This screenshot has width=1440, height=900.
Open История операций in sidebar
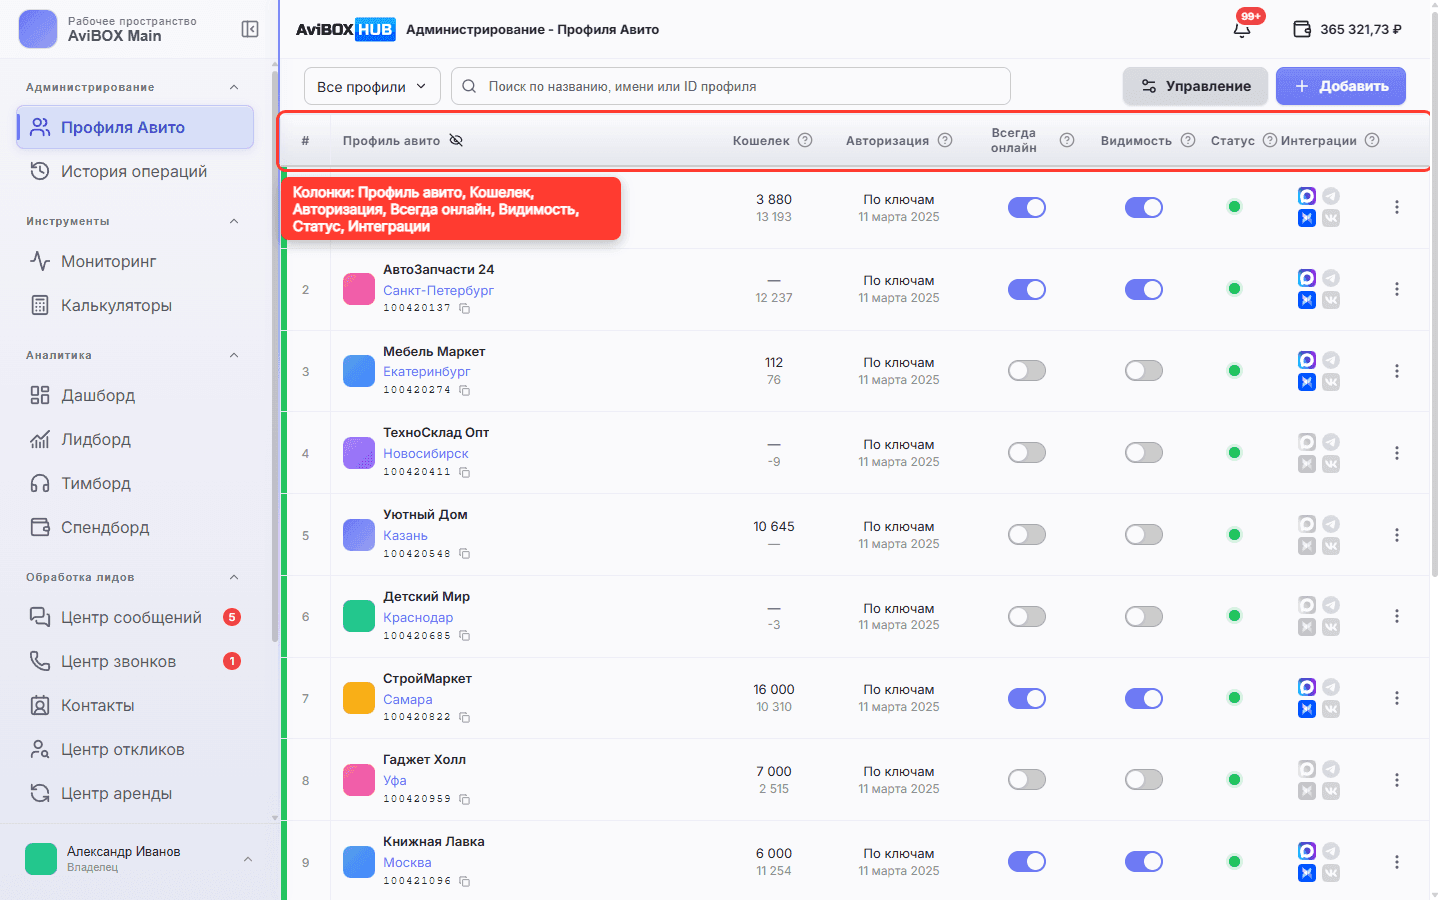[135, 171]
